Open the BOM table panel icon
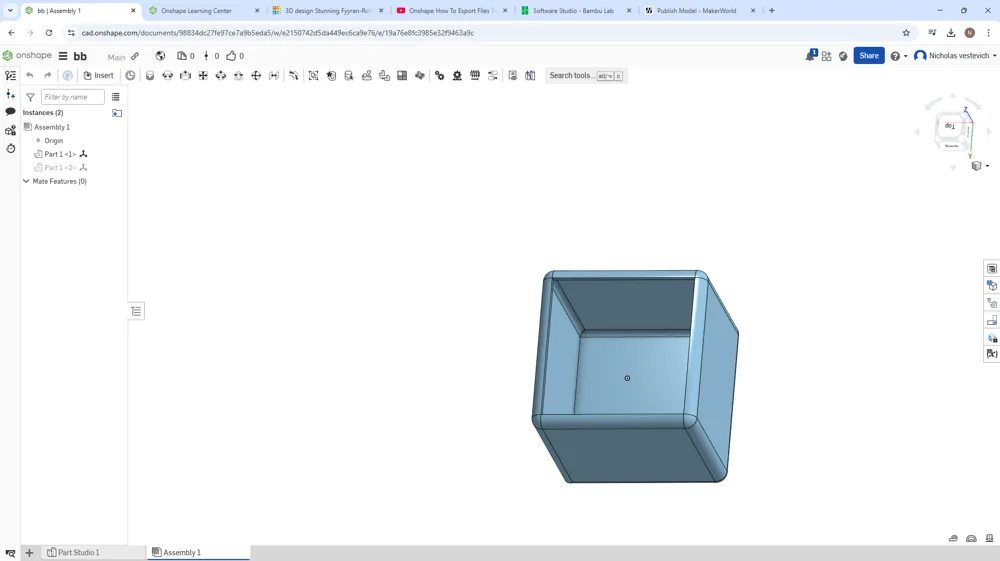Image resolution: width=1000 pixels, height=561 pixels. pos(992,268)
